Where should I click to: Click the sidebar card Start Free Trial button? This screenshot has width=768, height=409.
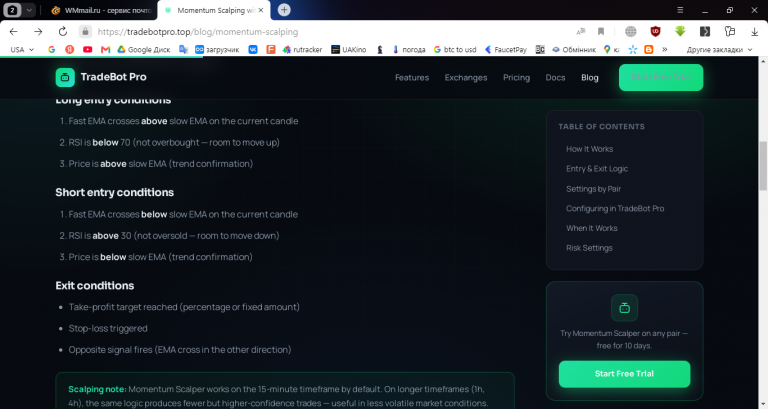point(624,374)
